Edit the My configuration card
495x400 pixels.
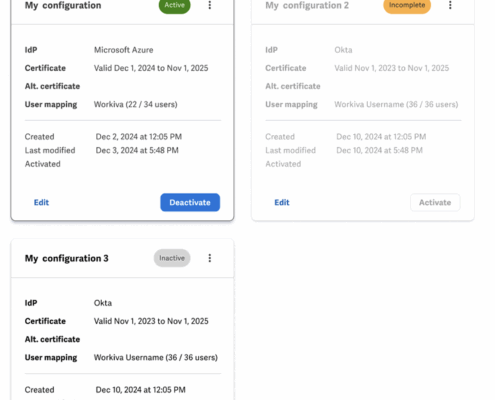[41, 202]
